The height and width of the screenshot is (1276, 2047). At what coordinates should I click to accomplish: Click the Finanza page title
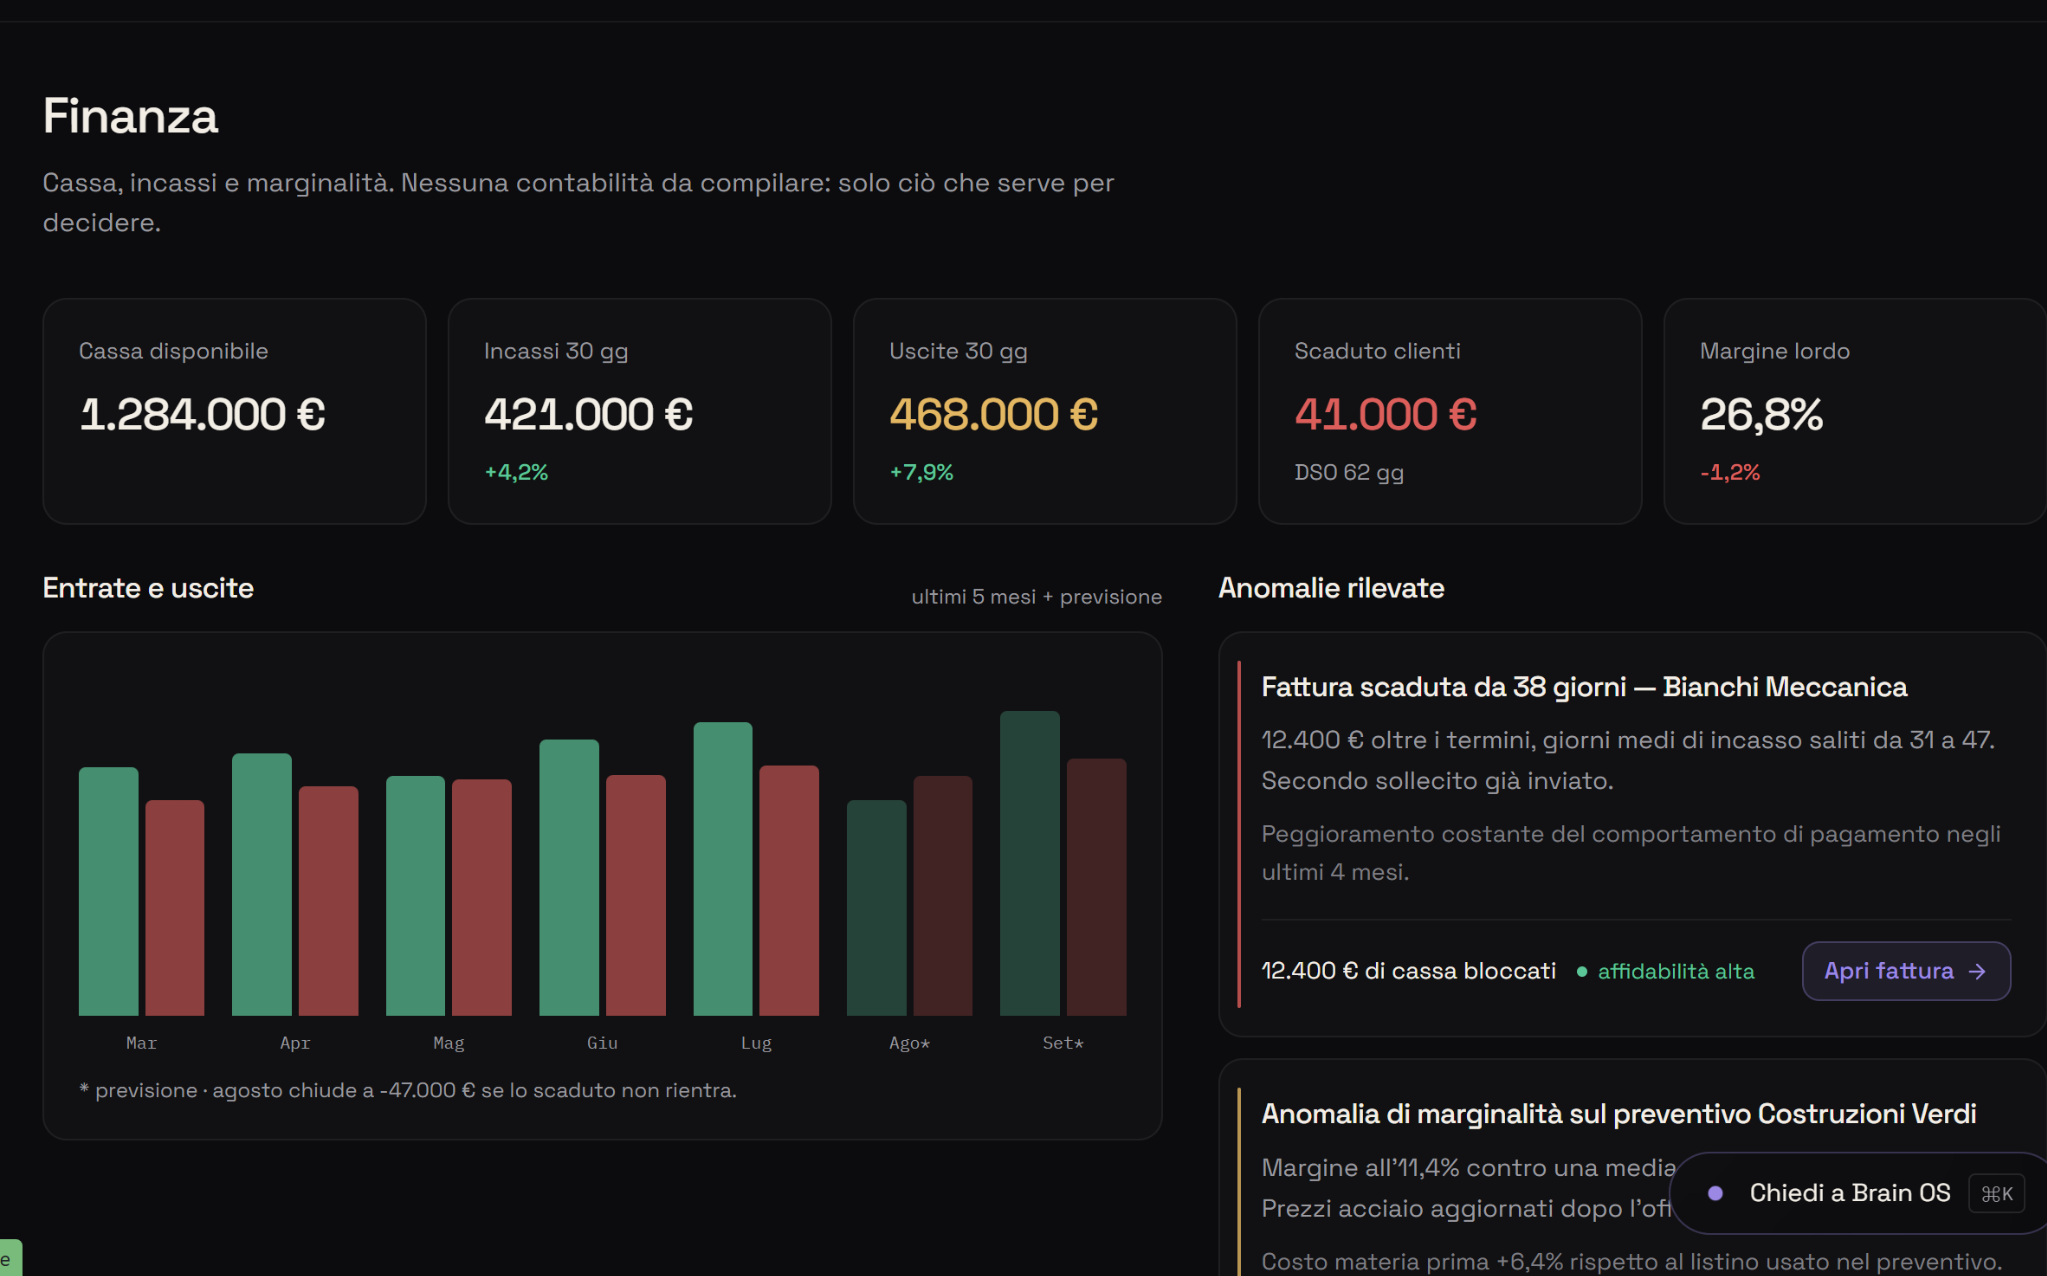(x=130, y=116)
